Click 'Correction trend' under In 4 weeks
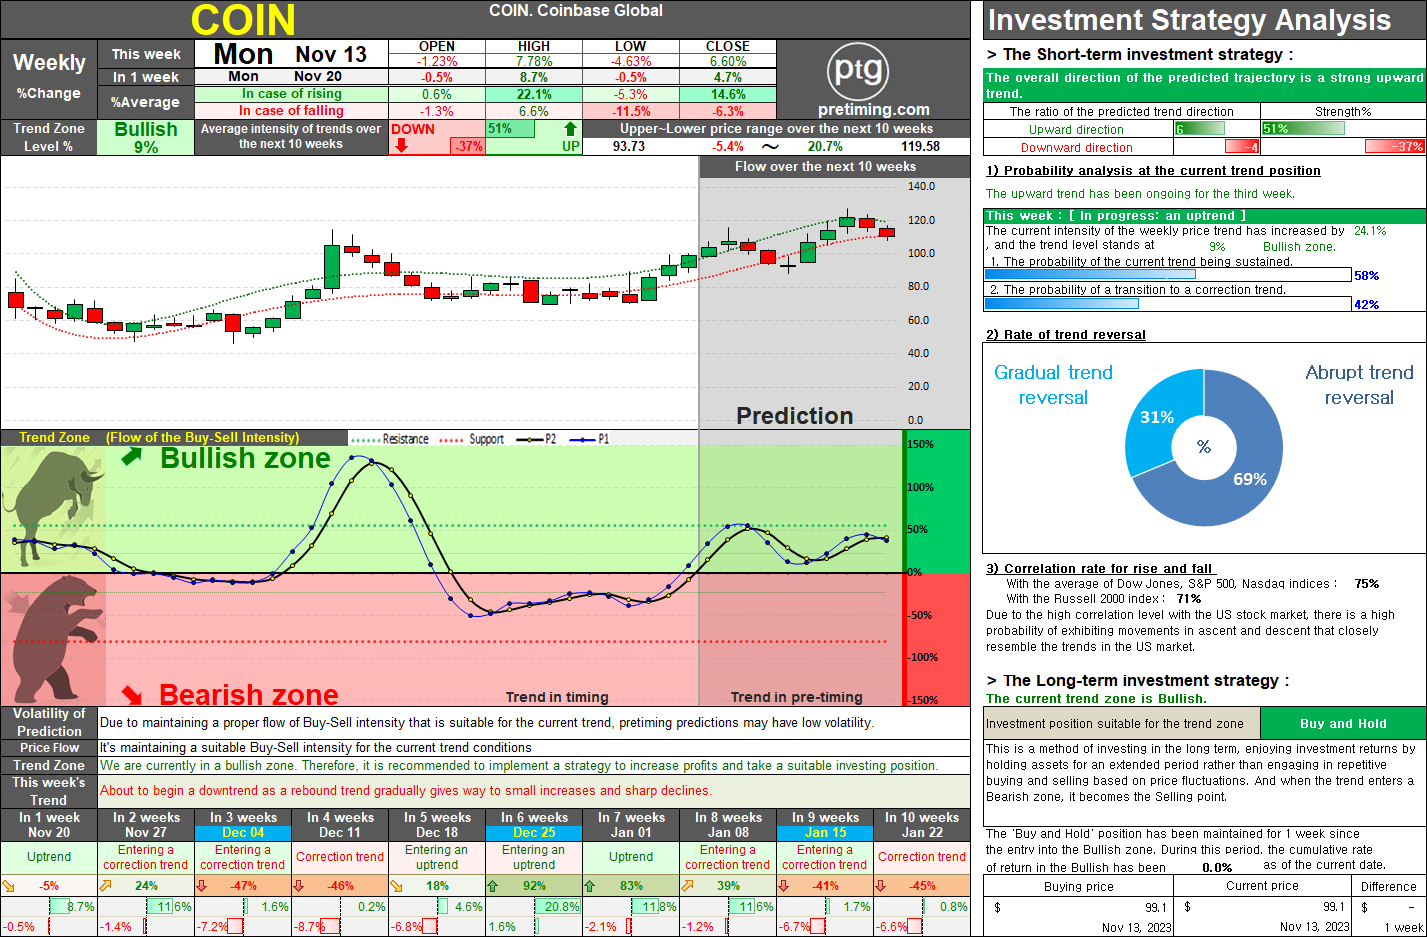The height and width of the screenshot is (937, 1427). [x=340, y=857]
